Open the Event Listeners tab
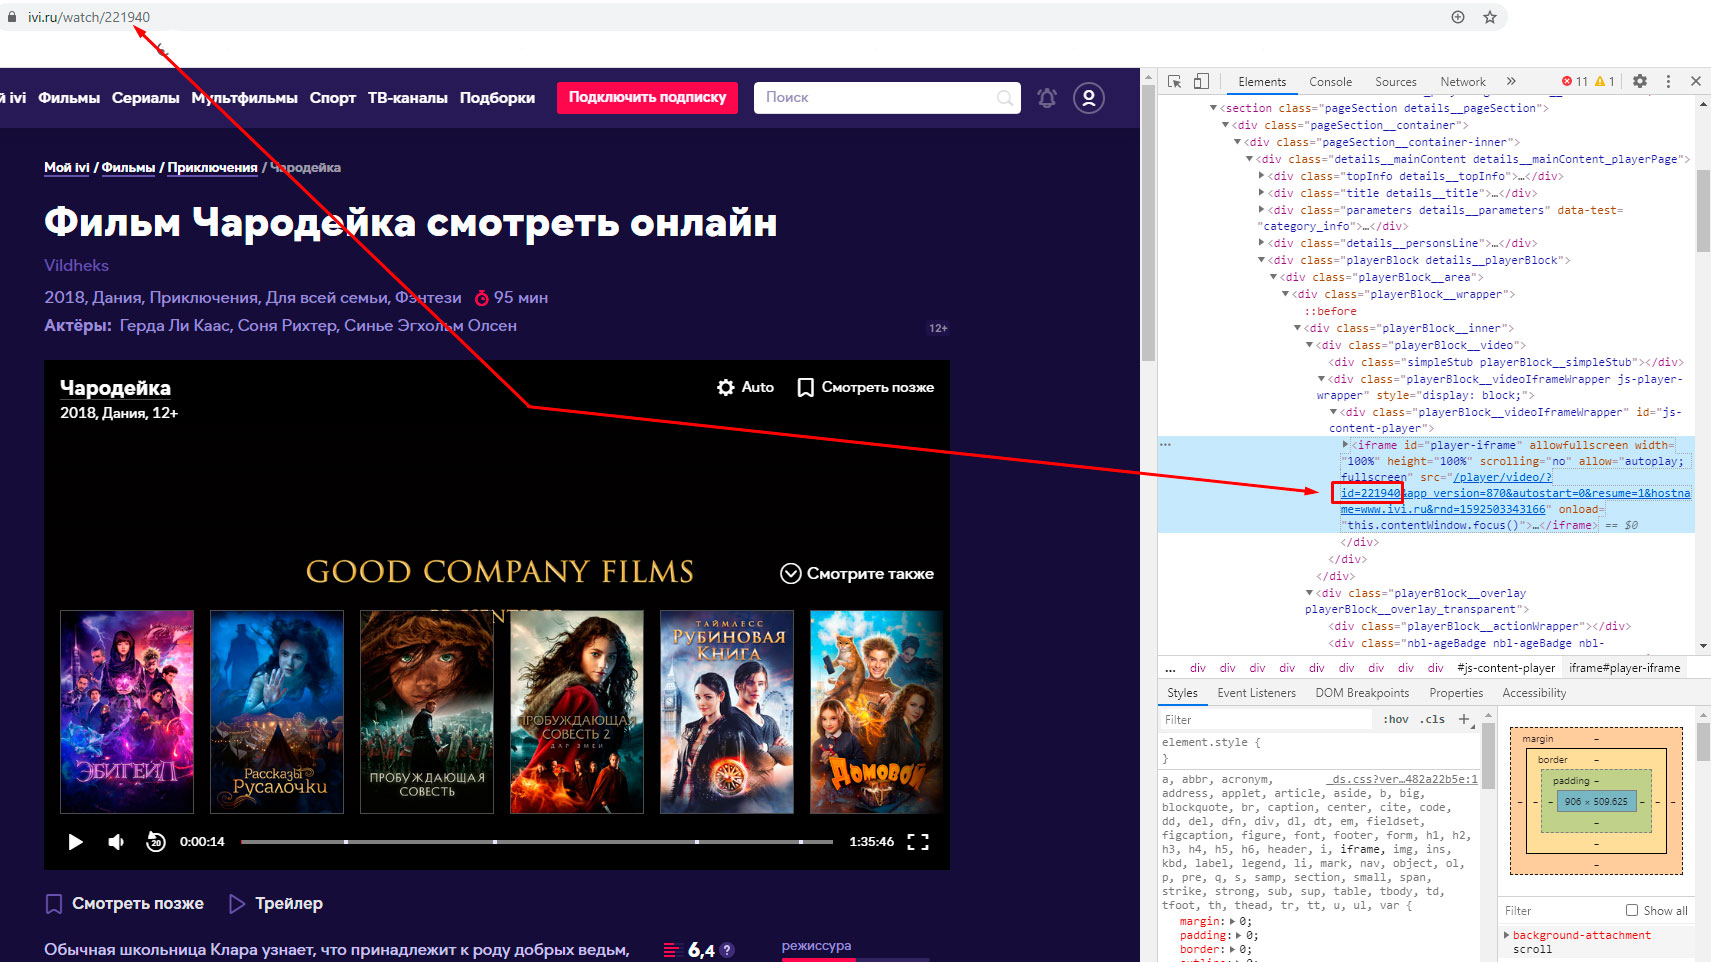This screenshot has width=1711, height=962. coord(1256,693)
